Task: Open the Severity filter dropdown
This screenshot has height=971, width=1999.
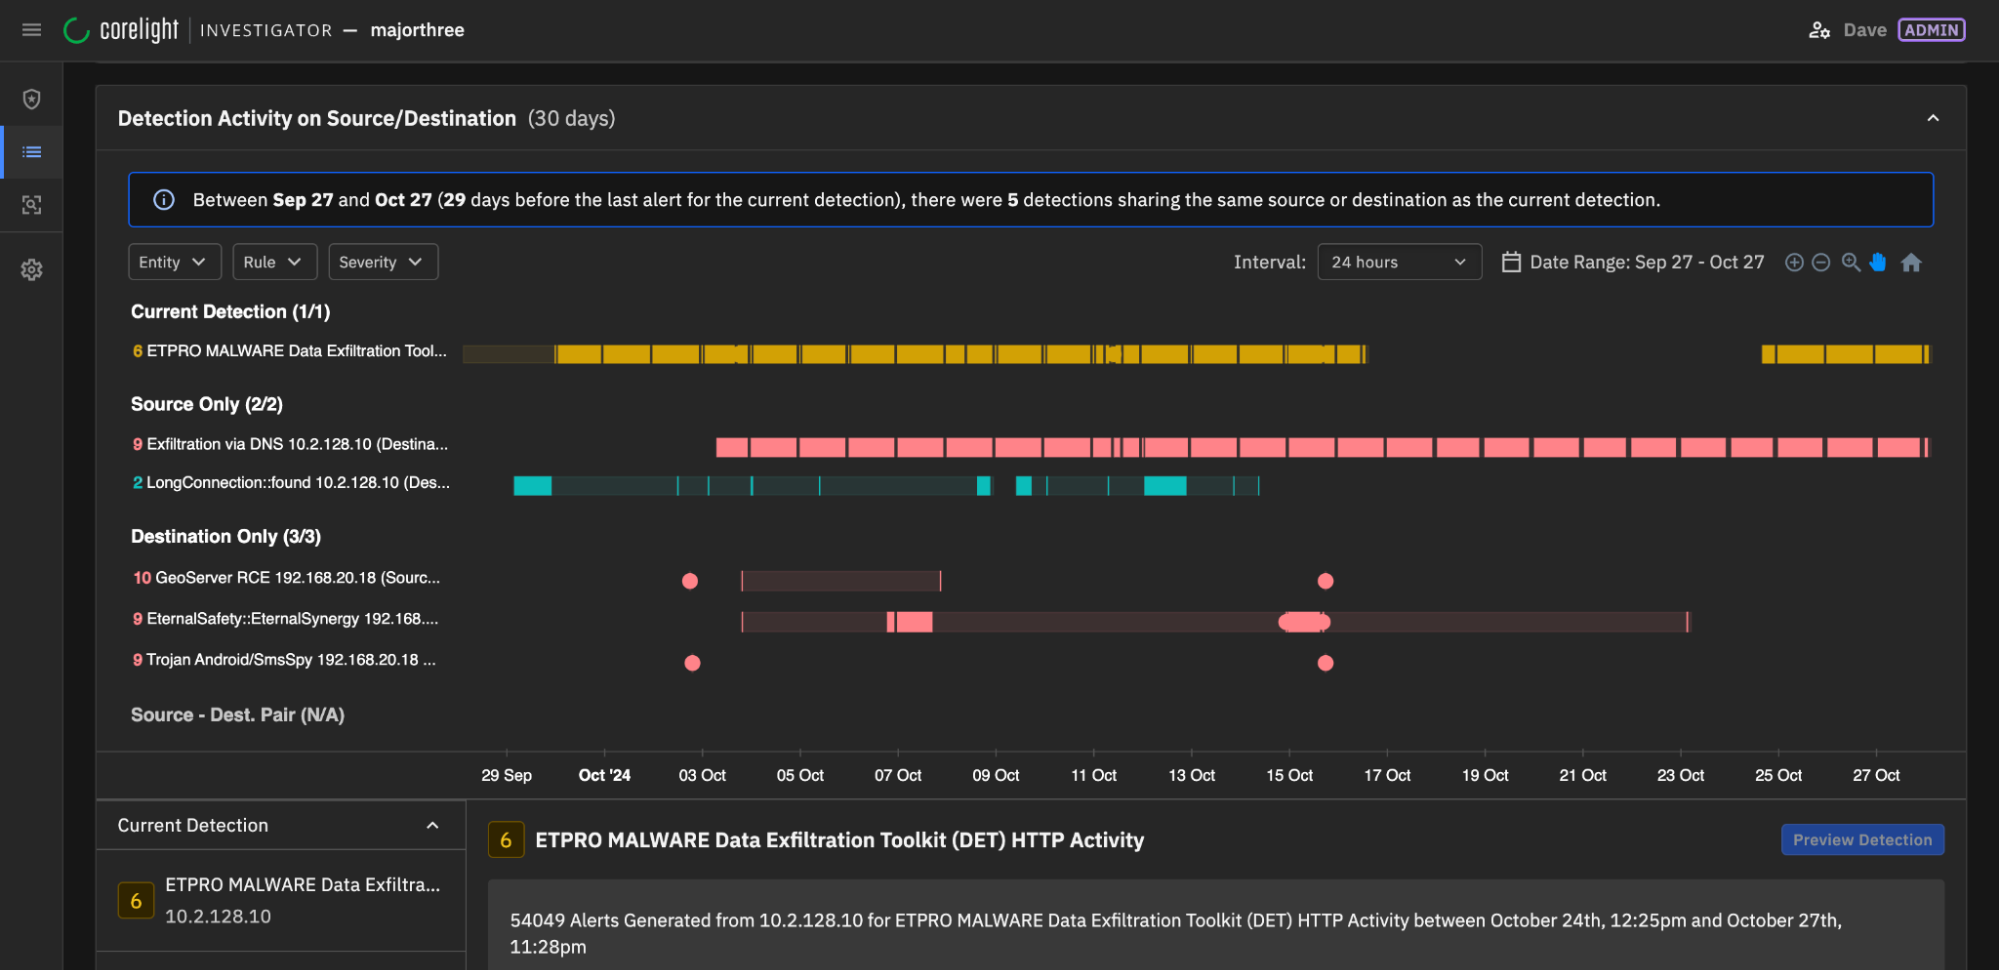Action: click(383, 261)
